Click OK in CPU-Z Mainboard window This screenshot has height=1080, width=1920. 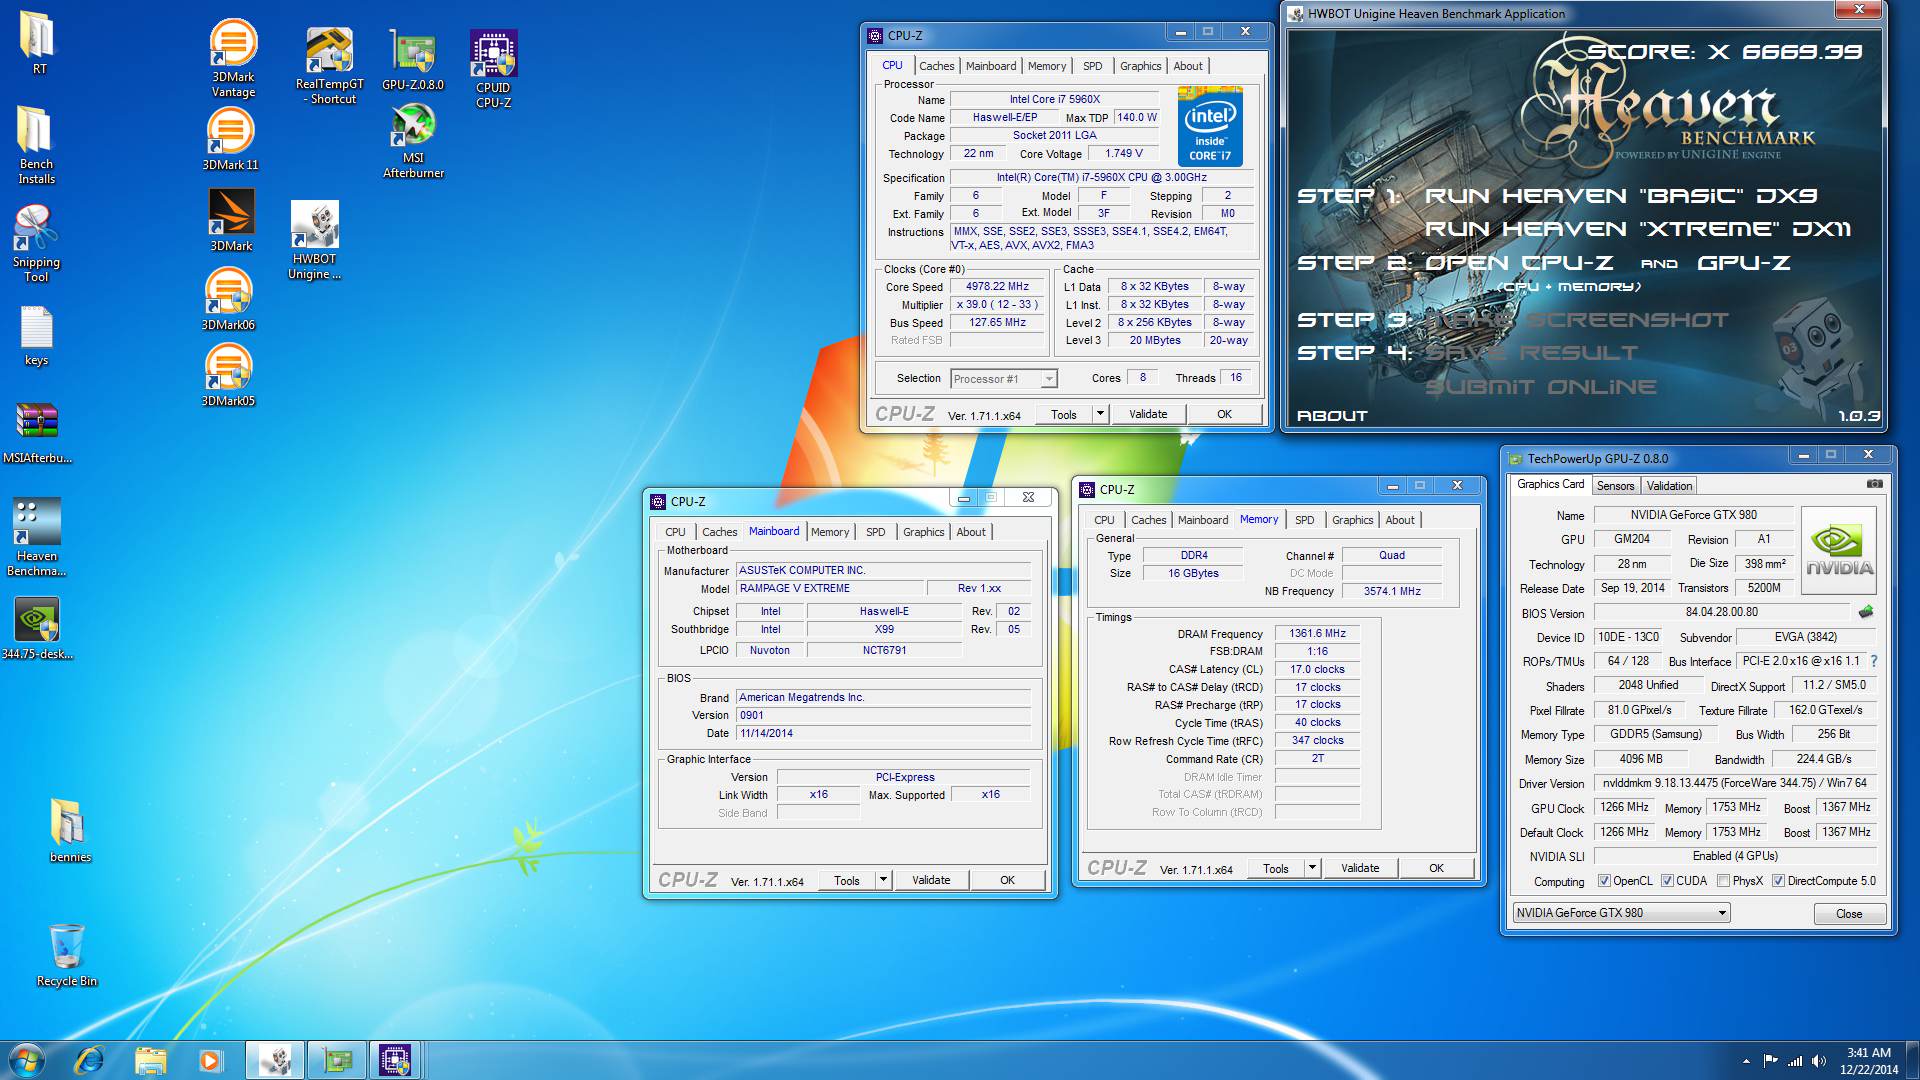click(1007, 880)
